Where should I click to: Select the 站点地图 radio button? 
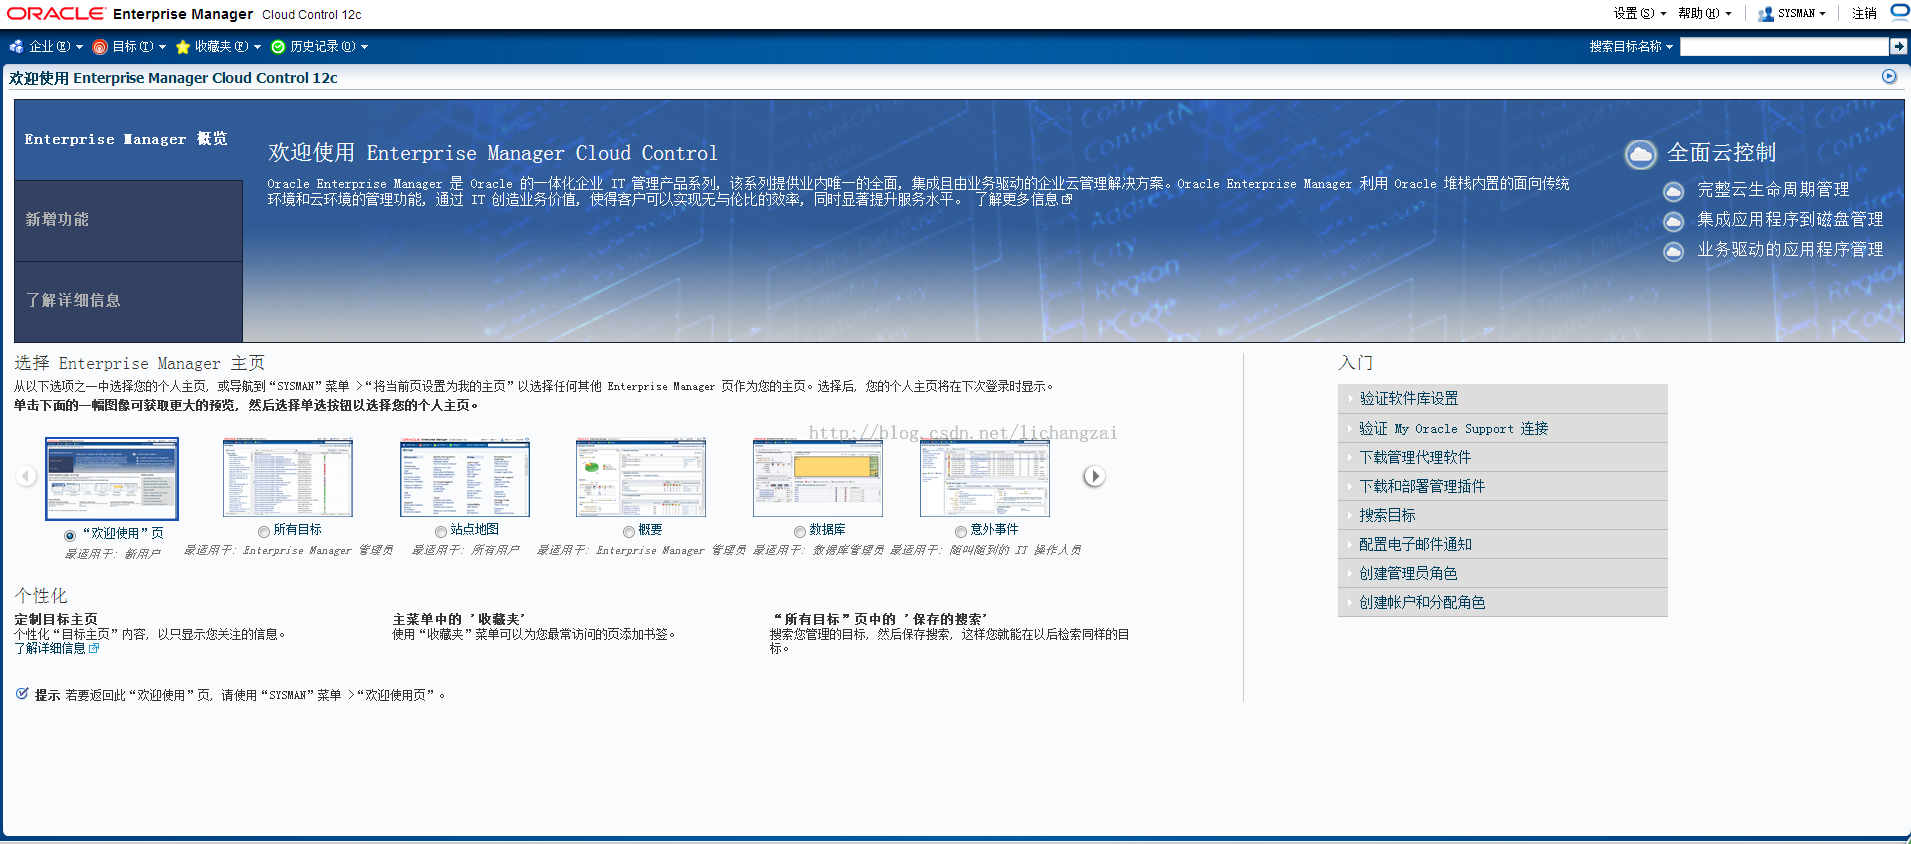(441, 532)
